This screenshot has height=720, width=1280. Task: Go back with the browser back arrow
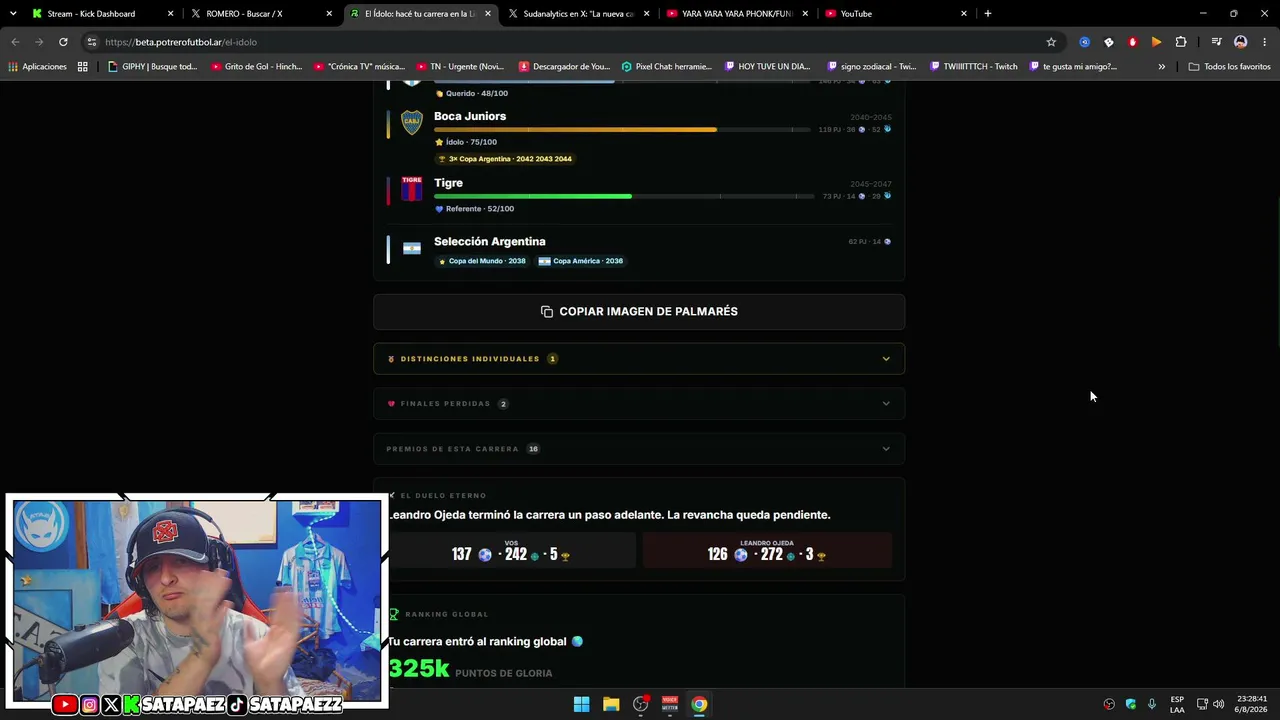(x=15, y=42)
